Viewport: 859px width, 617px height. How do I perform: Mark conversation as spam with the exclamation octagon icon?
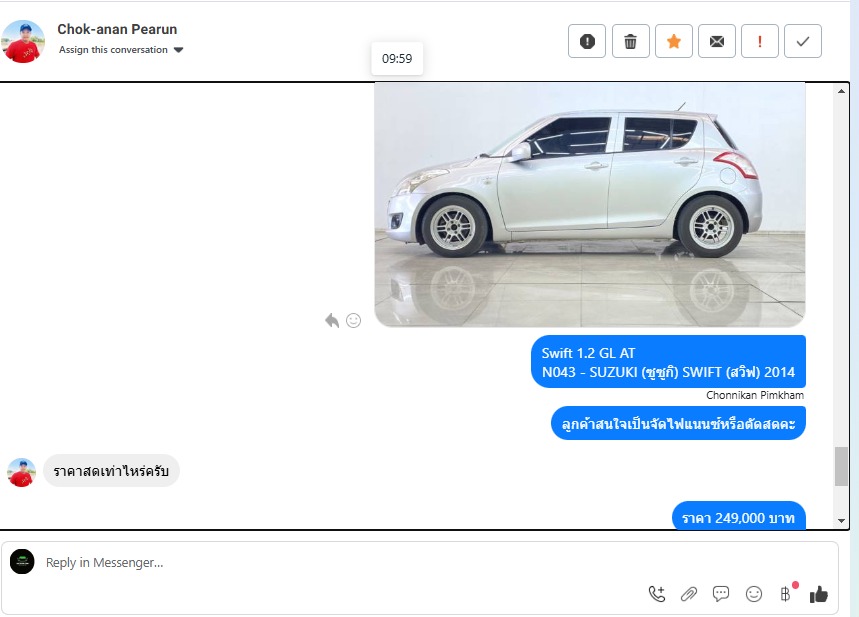click(587, 41)
